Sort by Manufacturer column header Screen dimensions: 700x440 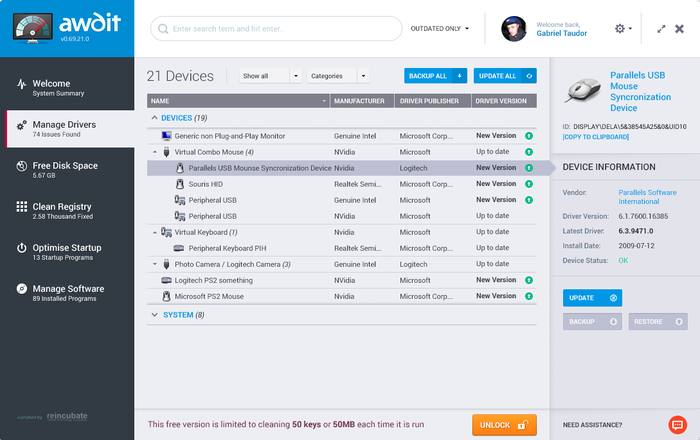pos(362,101)
